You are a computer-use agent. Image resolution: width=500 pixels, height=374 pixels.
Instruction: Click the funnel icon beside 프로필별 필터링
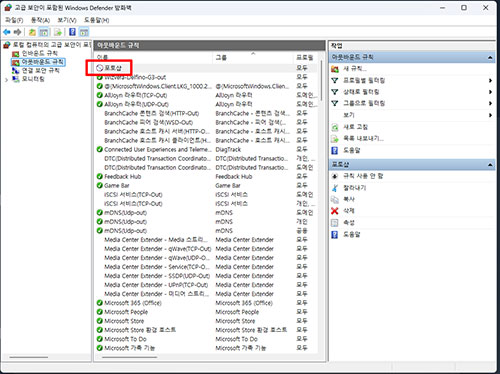(x=335, y=80)
